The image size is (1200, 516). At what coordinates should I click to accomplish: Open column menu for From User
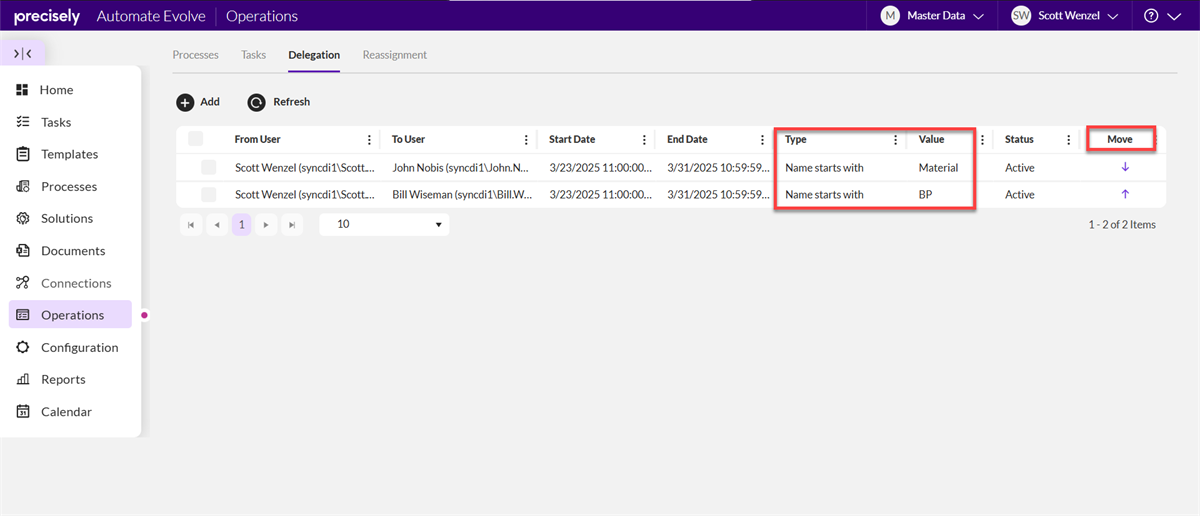click(369, 140)
